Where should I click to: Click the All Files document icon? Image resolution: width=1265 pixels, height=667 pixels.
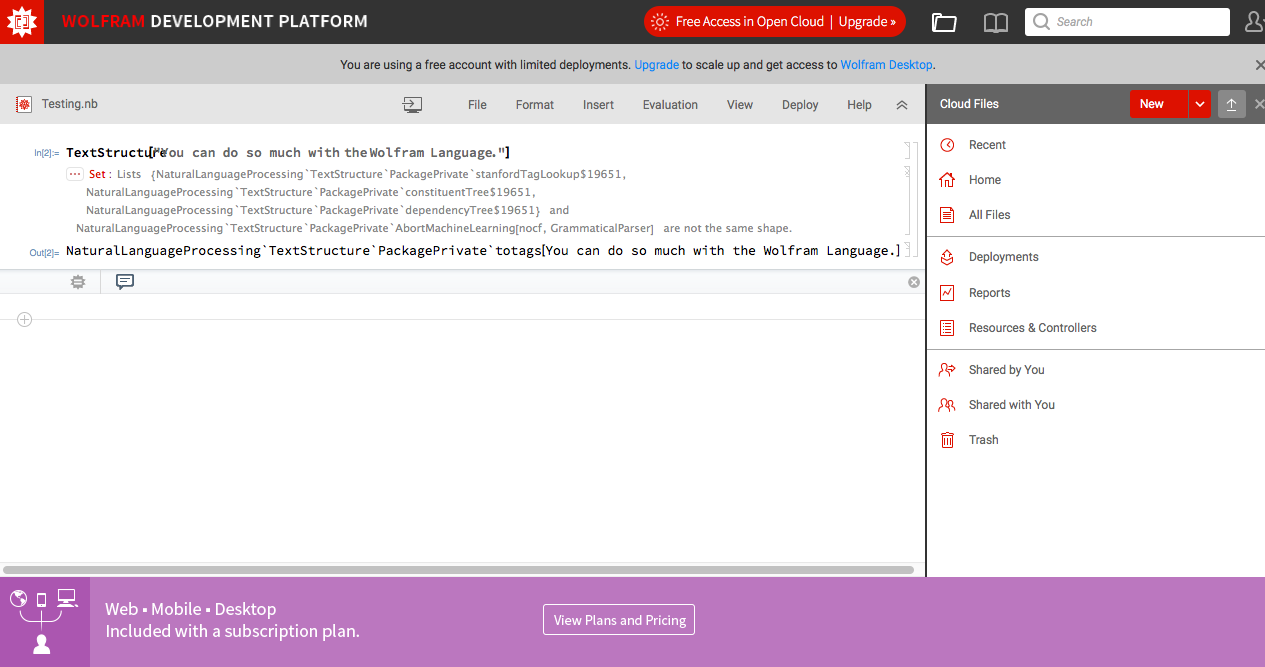pyautogui.click(x=947, y=215)
